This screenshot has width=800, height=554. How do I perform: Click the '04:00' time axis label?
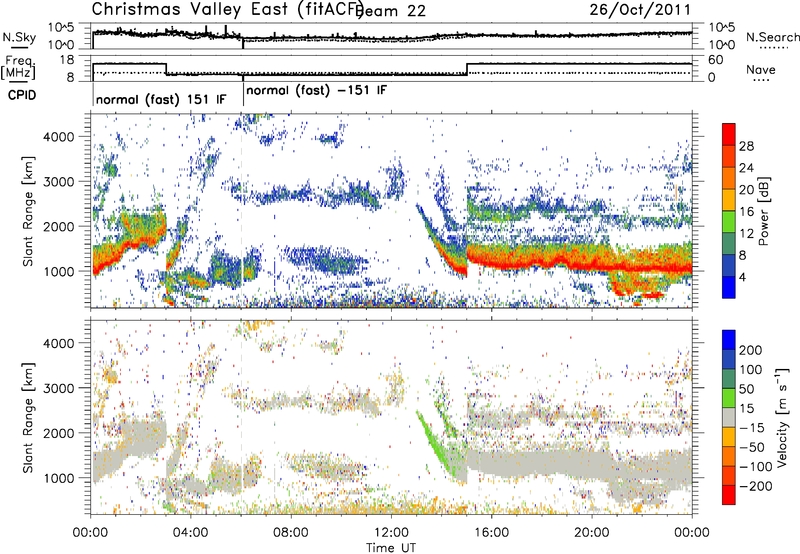[x=191, y=532]
